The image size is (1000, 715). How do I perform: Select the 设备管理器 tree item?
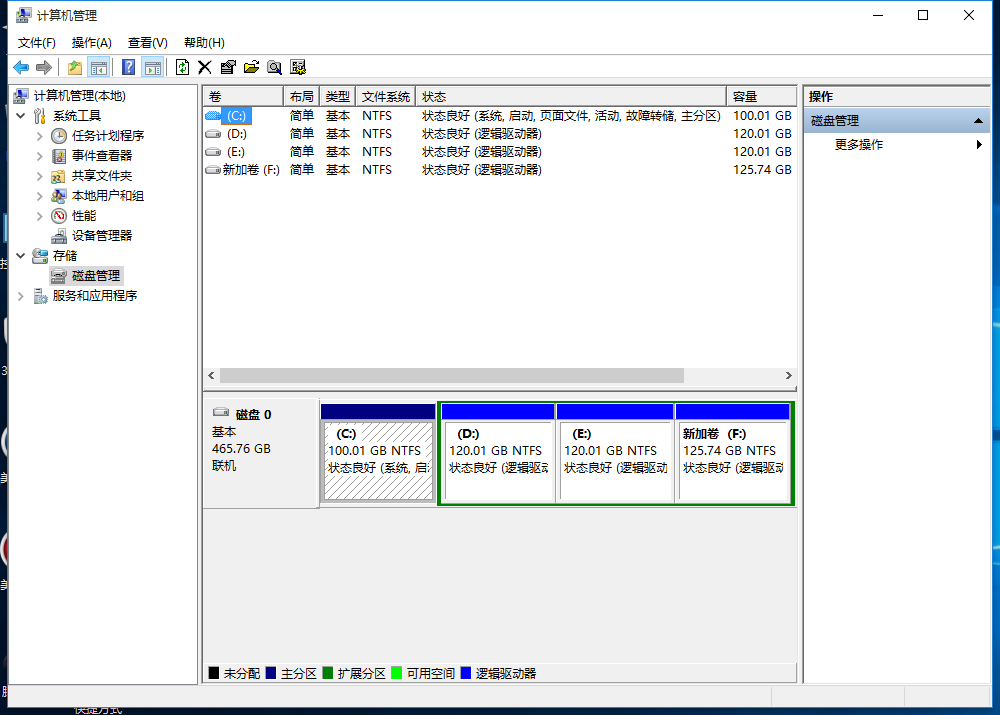pyautogui.click(x=101, y=236)
